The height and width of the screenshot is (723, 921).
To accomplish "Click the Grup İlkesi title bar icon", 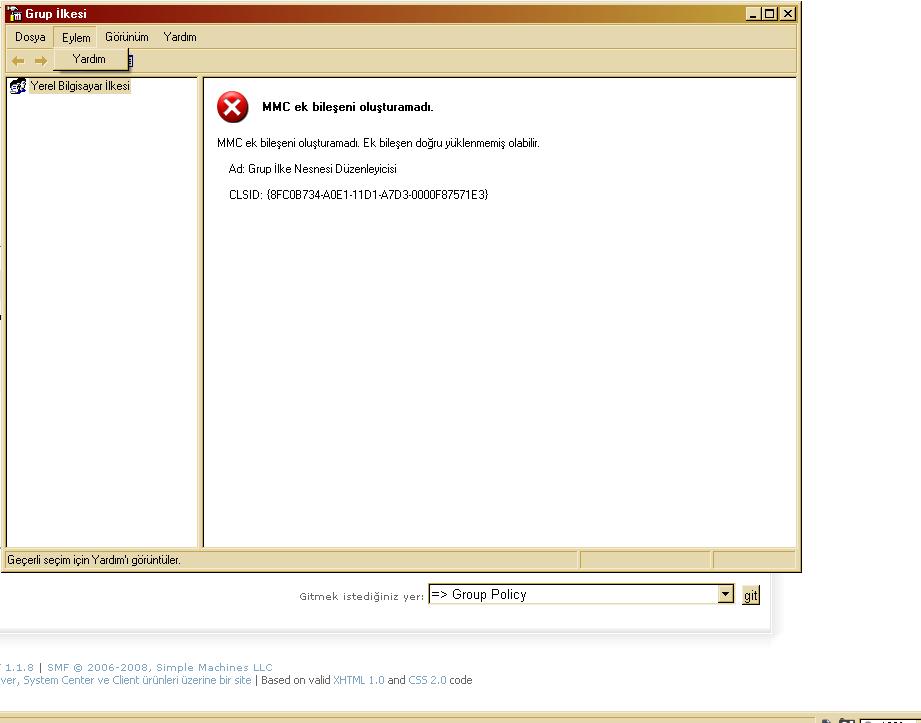I will [14, 14].
